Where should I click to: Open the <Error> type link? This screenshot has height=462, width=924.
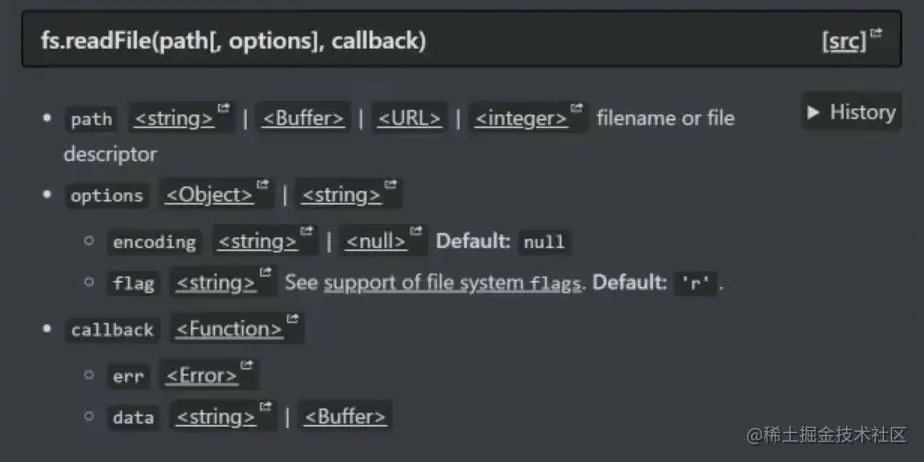(x=202, y=375)
